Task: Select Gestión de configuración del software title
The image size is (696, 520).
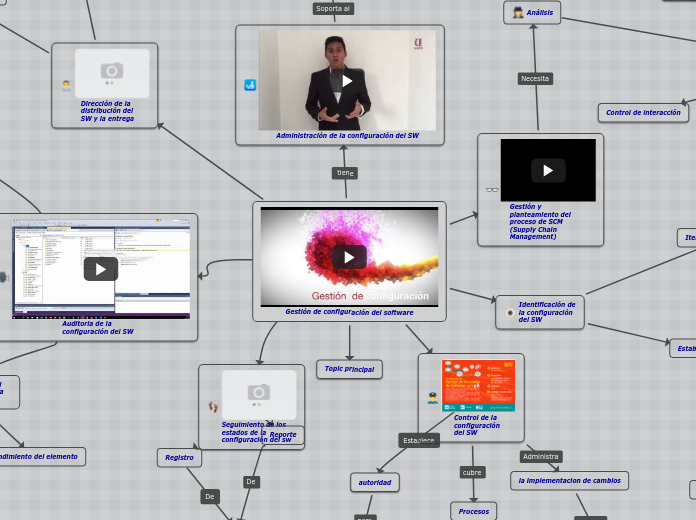Action: pos(349,312)
